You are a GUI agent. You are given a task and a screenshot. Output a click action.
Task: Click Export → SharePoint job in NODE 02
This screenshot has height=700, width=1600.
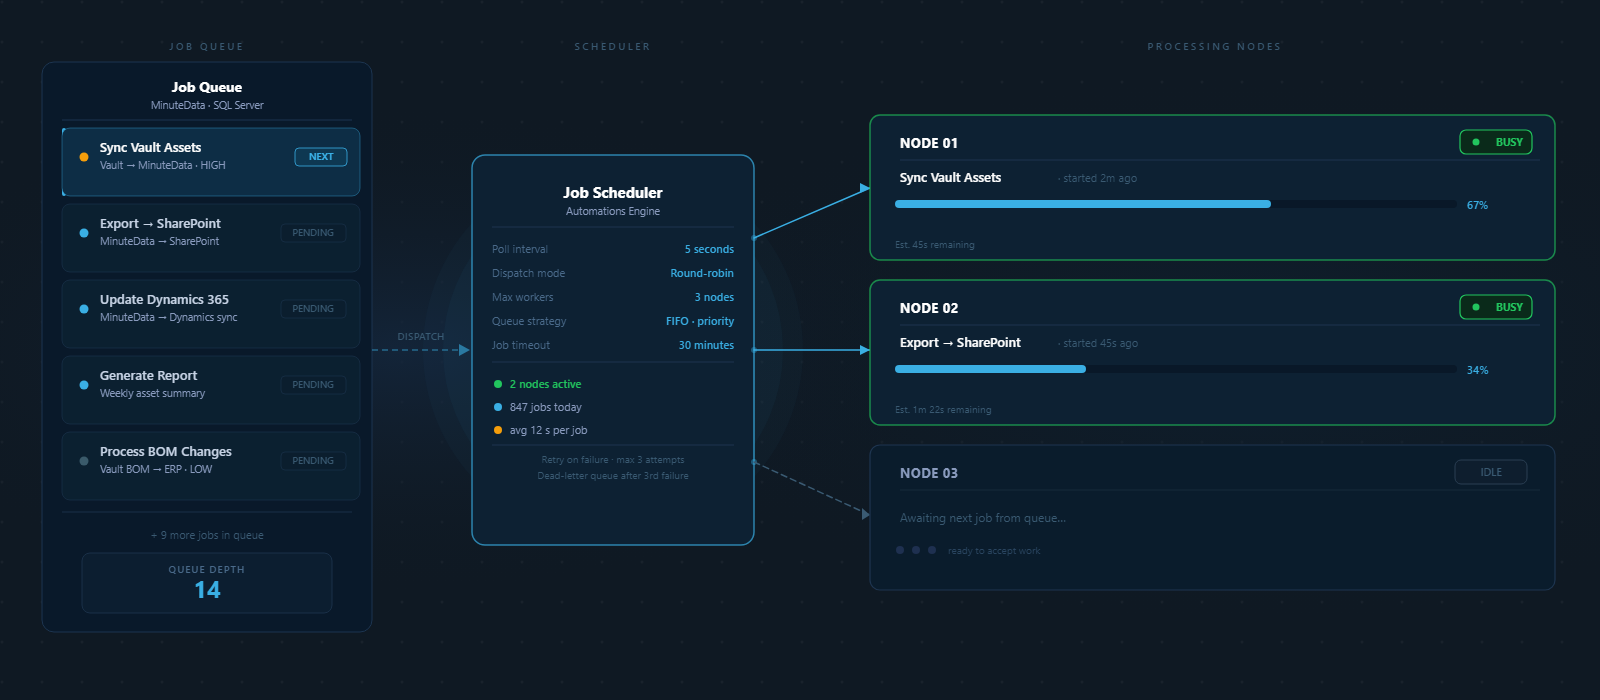coord(960,342)
